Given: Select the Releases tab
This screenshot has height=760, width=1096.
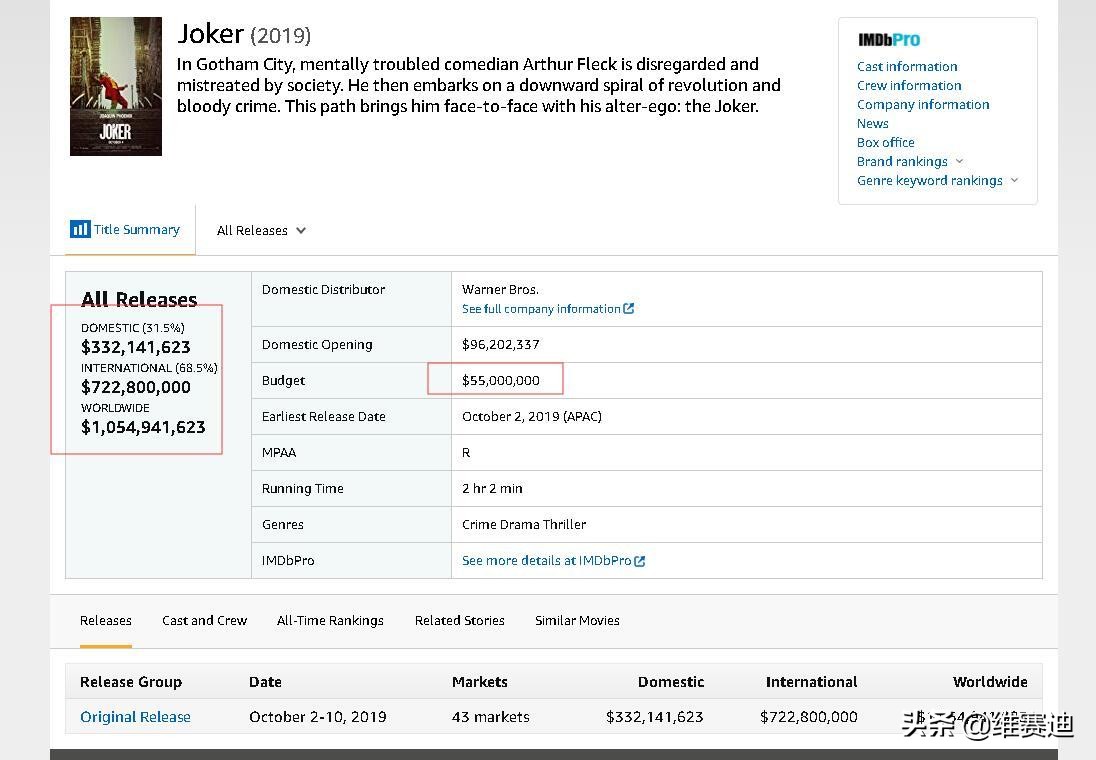Looking at the screenshot, I should point(105,620).
